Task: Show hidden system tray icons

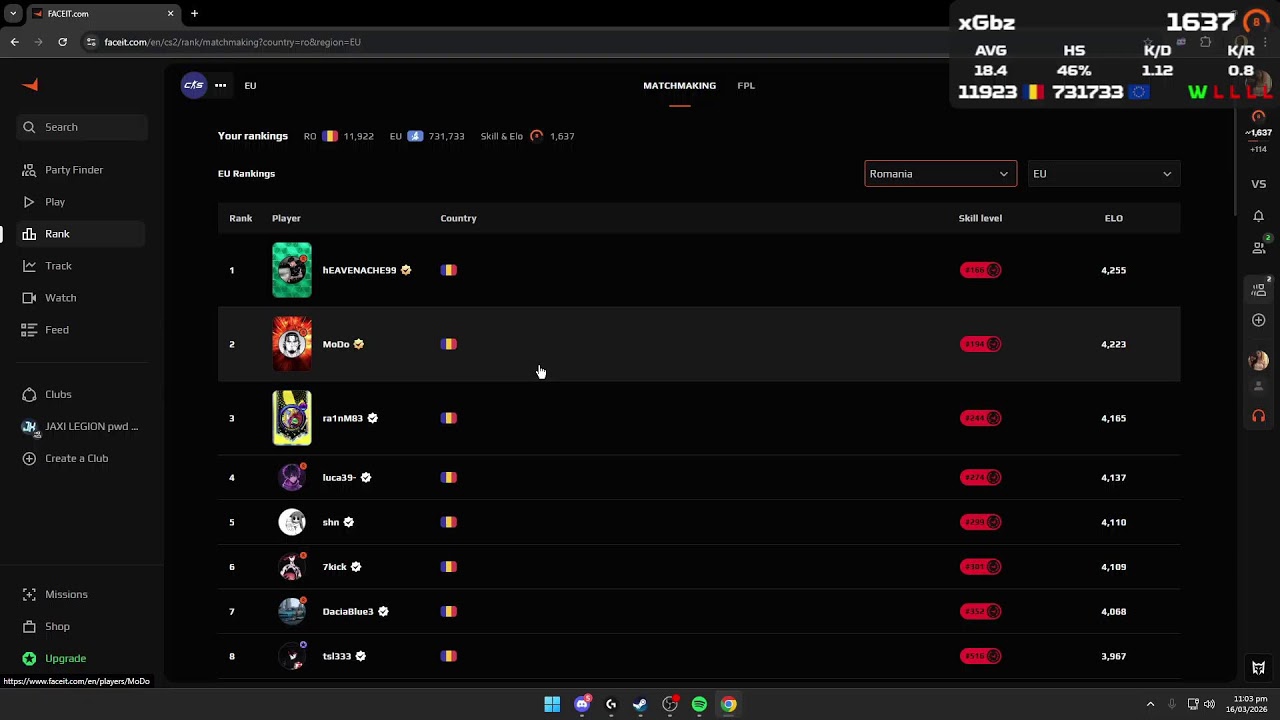Action: pyautogui.click(x=1150, y=704)
